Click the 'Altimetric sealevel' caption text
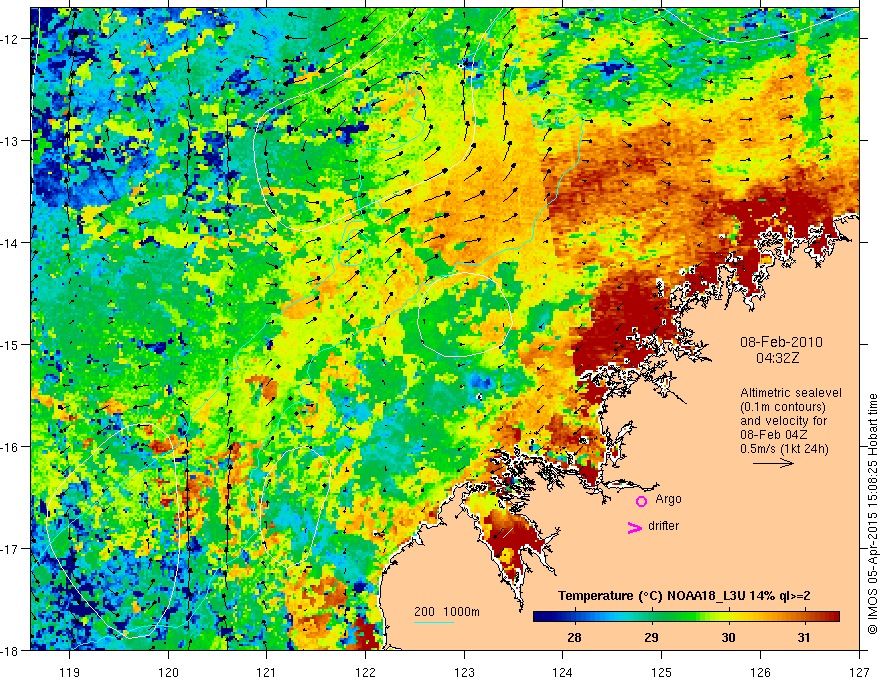Viewport: 880px width, 680px height. point(791,393)
